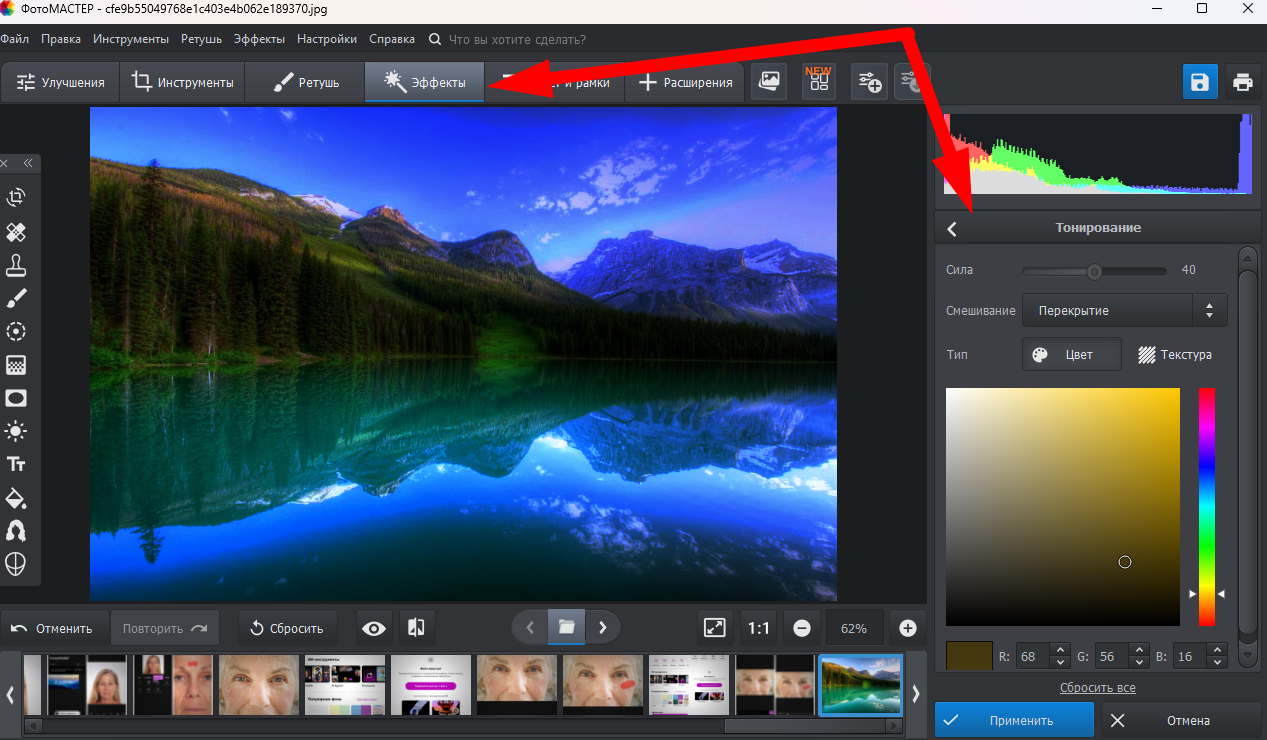Viewport: 1267px width, 740px height.
Task: Select the radial filter tool
Action: point(16,331)
